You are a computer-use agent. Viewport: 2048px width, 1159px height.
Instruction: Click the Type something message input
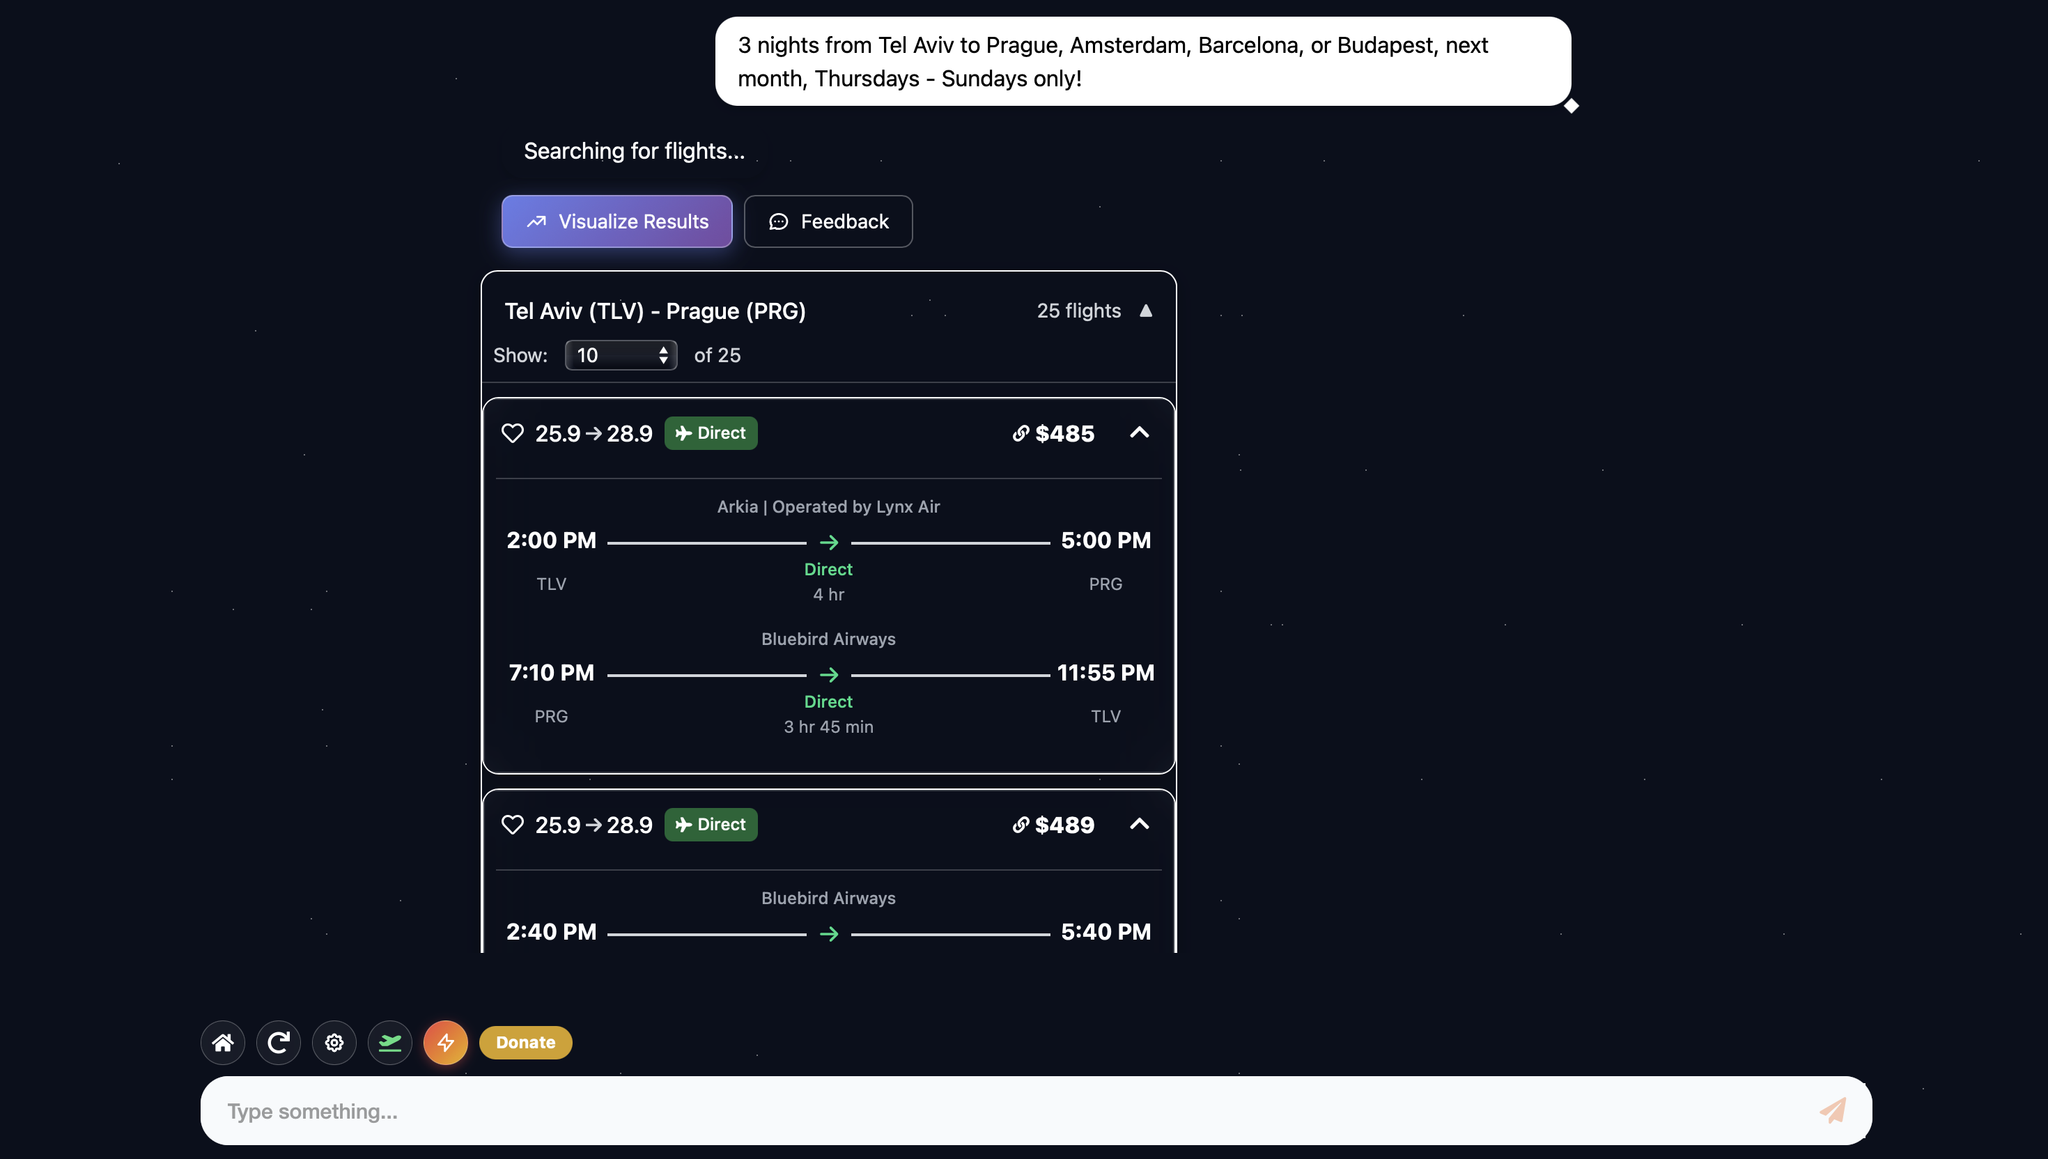point(1036,1111)
